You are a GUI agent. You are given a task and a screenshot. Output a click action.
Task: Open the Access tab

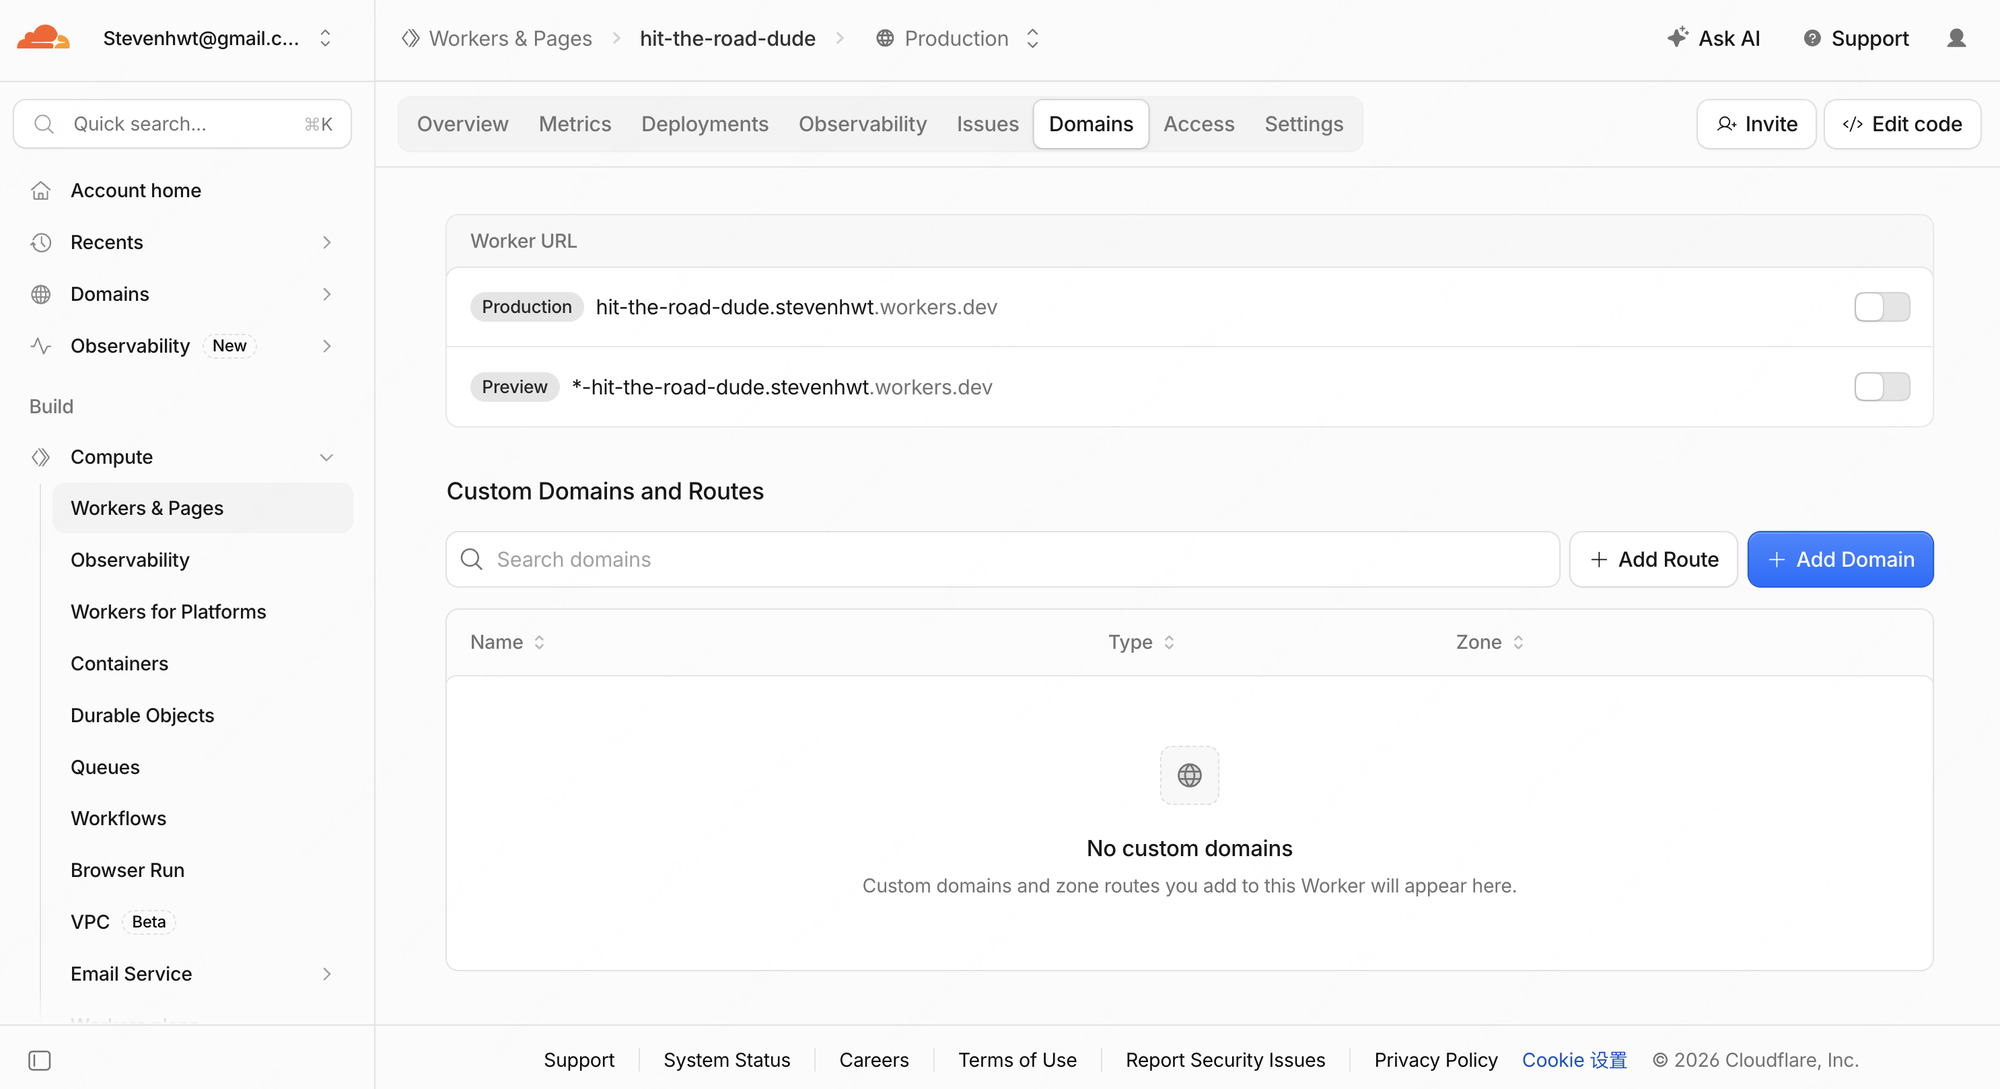click(1199, 124)
